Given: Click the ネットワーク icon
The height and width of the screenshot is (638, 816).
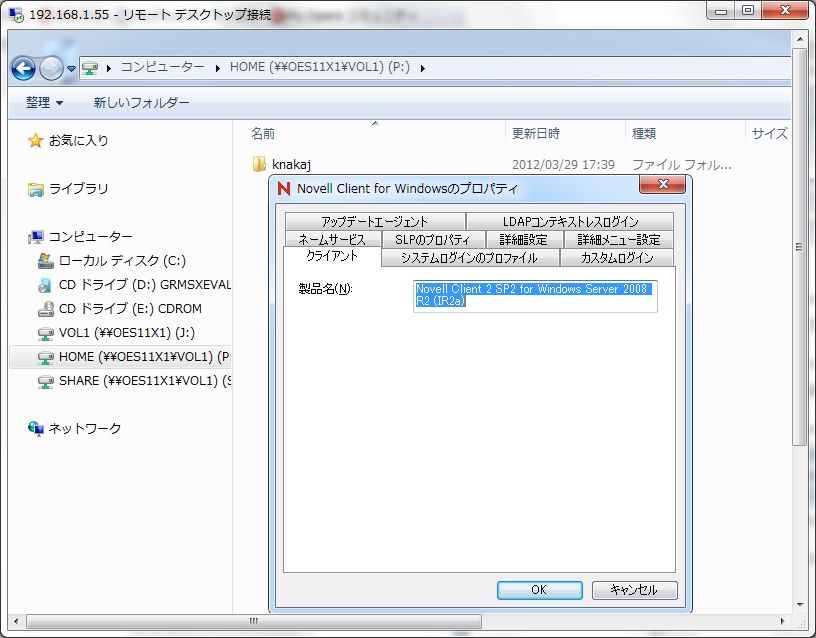Looking at the screenshot, I should pyautogui.click(x=36, y=429).
